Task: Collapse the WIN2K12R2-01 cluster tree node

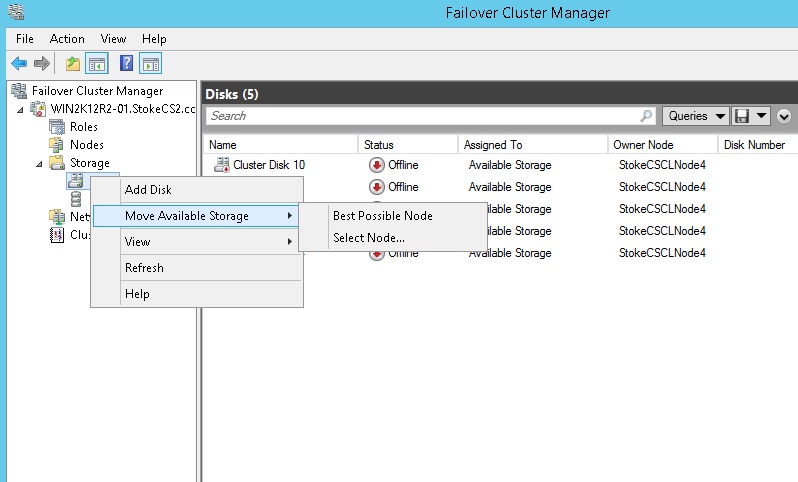Action: (x=20, y=109)
